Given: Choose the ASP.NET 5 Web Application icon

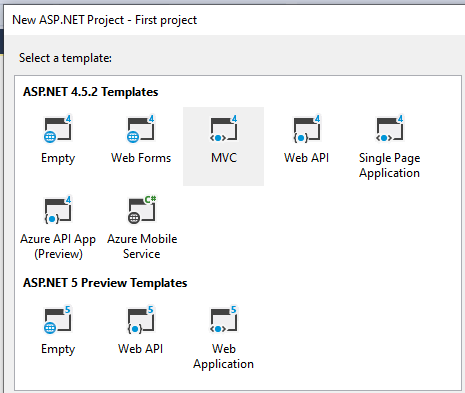Looking at the screenshot, I should point(224,320).
